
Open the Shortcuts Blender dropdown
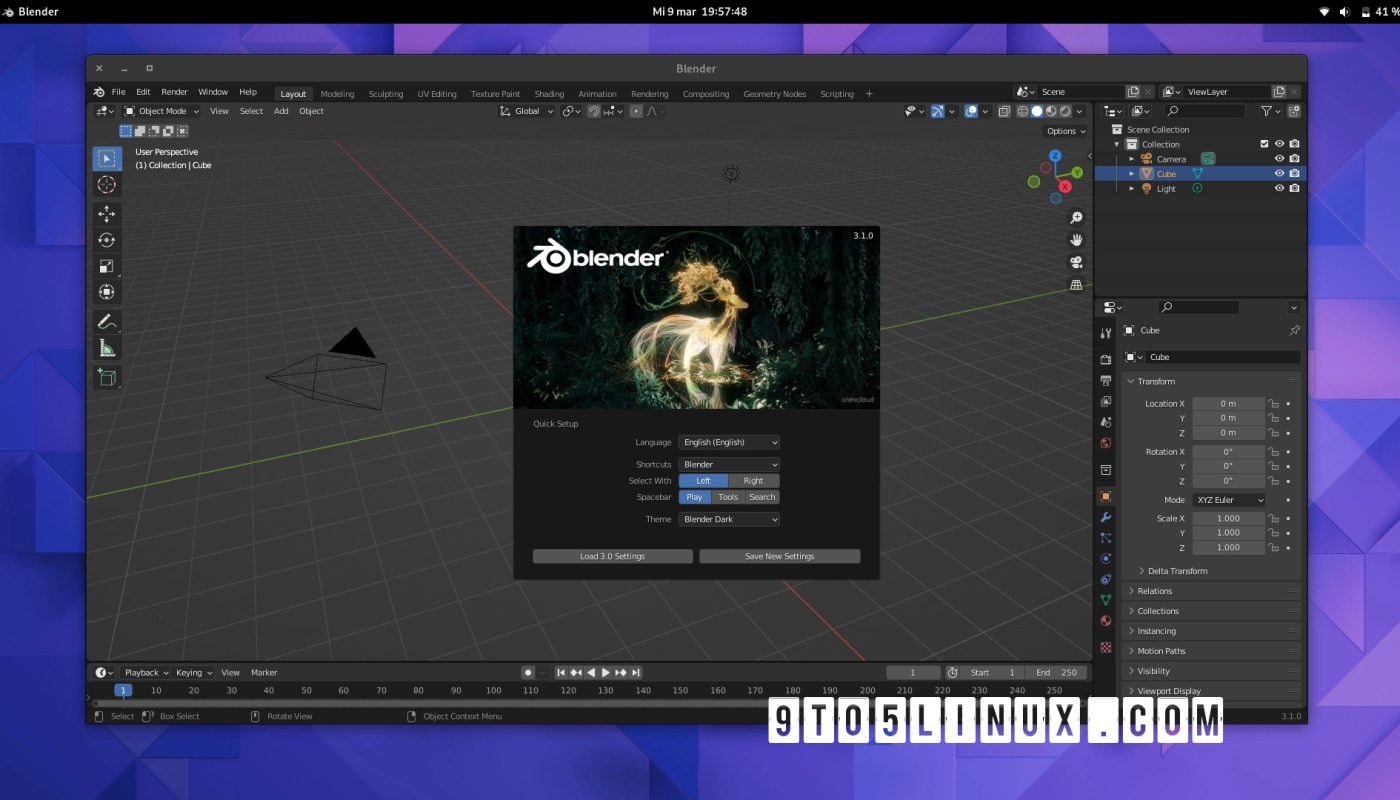[729, 464]
